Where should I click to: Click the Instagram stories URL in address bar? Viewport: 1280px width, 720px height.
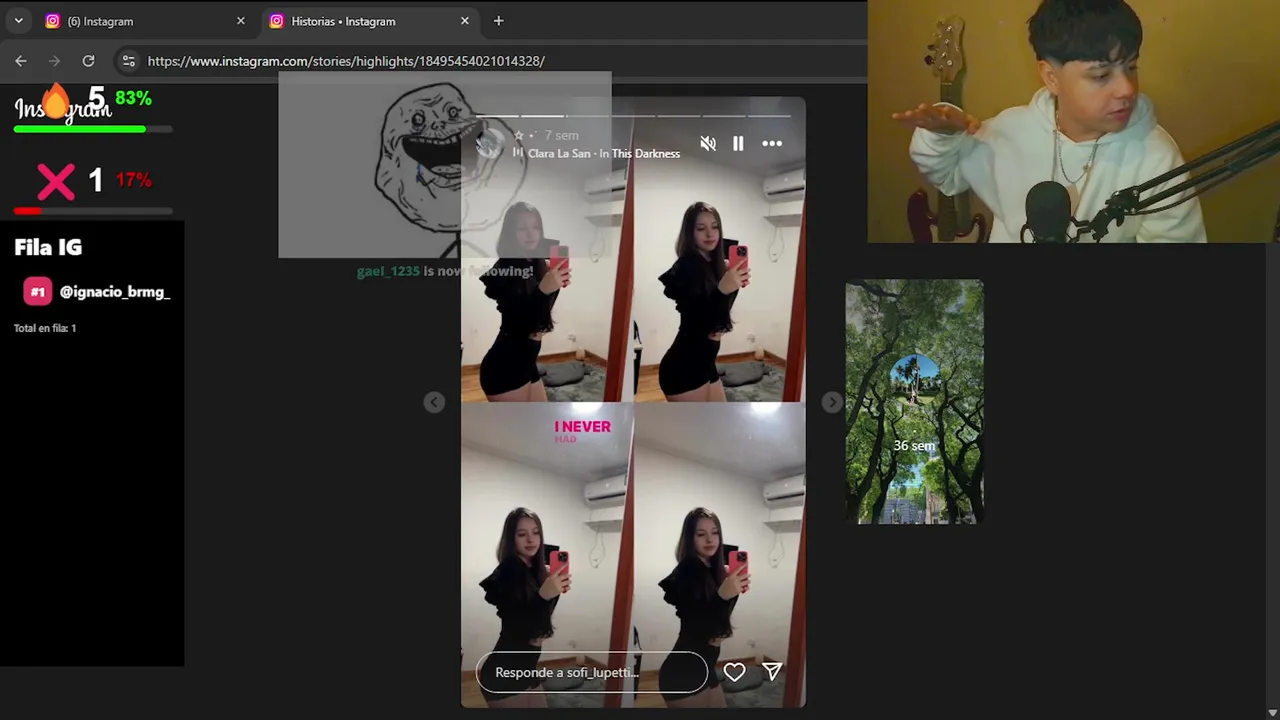coord(346,61)
